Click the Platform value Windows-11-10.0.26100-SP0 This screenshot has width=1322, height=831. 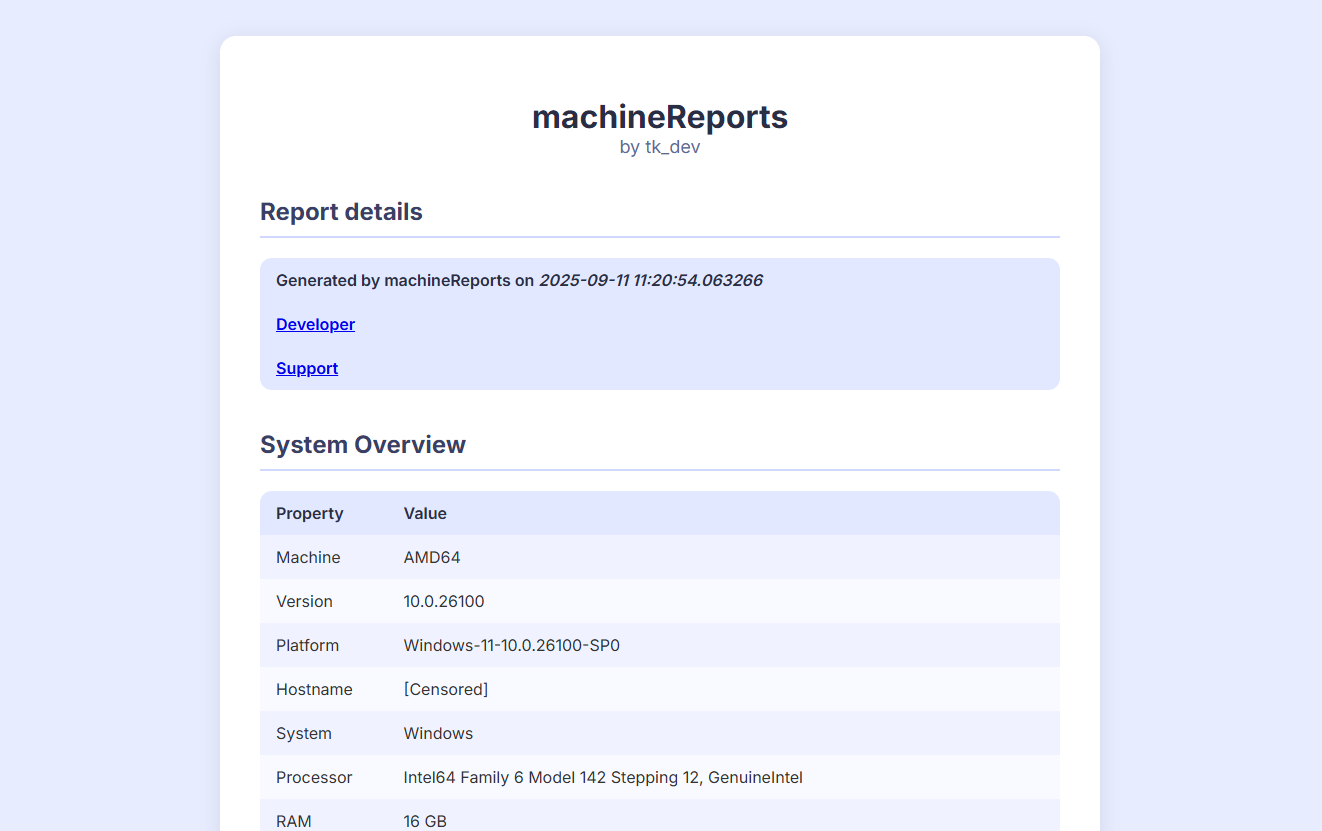click(511, 645)
